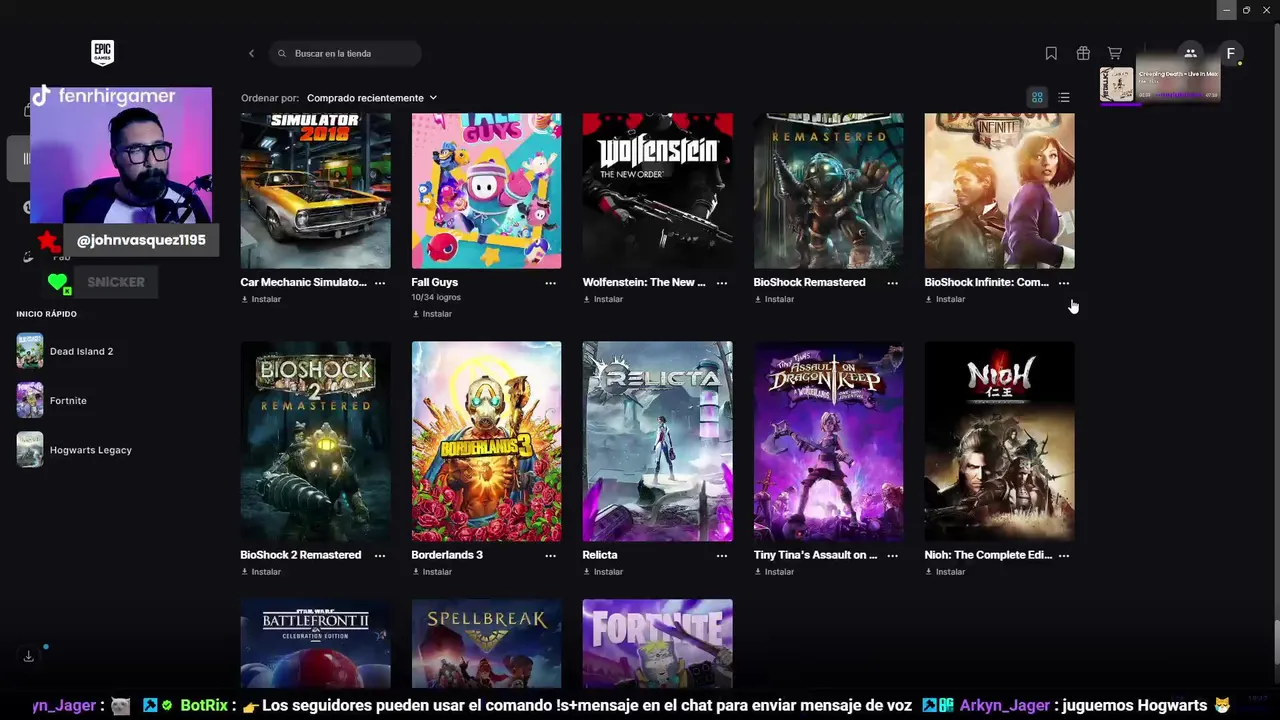Image resolution: width=1280 pixels, height=720 pixels.
Task: Focus the 'Buscar en la tienda' search field
Action: pos(345,53)
